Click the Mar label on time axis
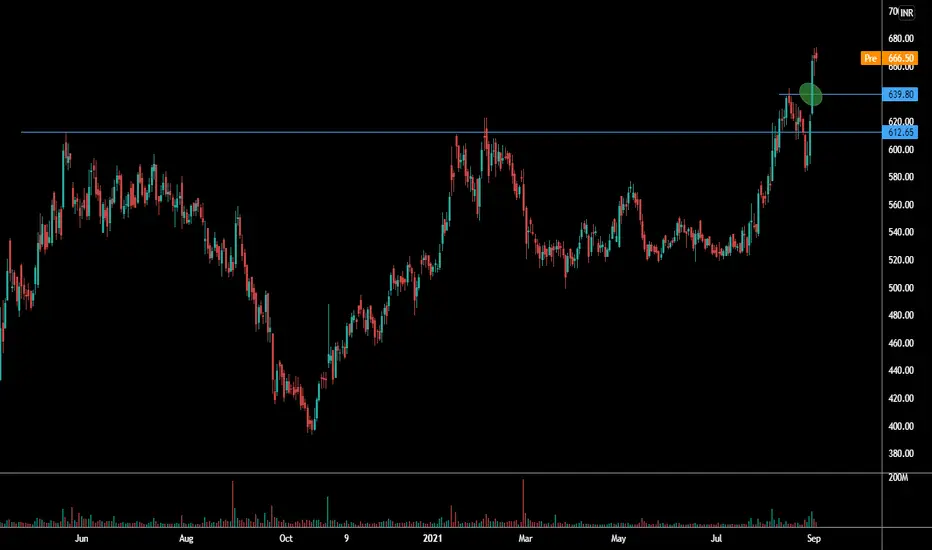This screenshot has width=932, height=550. point(525,539)
